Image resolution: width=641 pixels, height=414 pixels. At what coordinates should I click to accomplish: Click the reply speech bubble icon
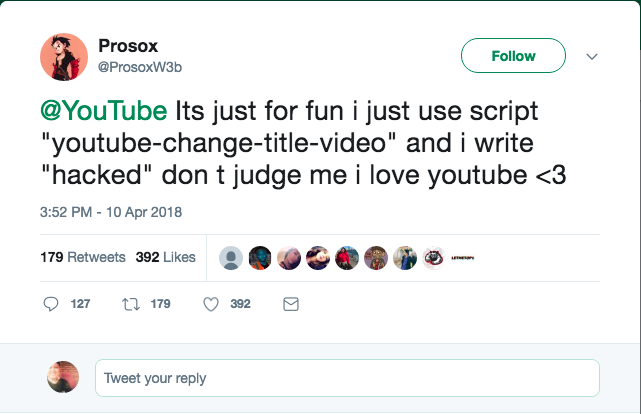click(x=52, y=304)
